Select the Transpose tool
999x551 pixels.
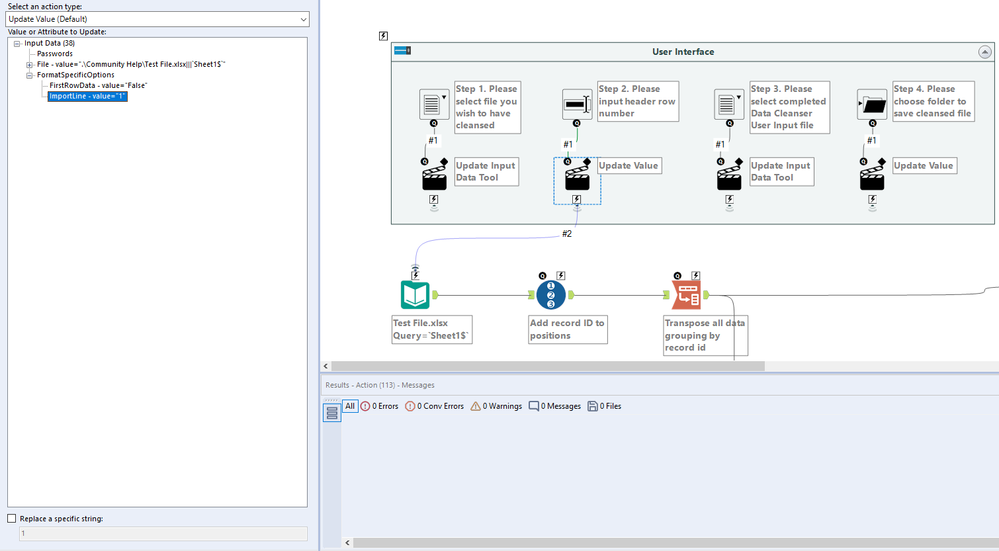point(686,295)
